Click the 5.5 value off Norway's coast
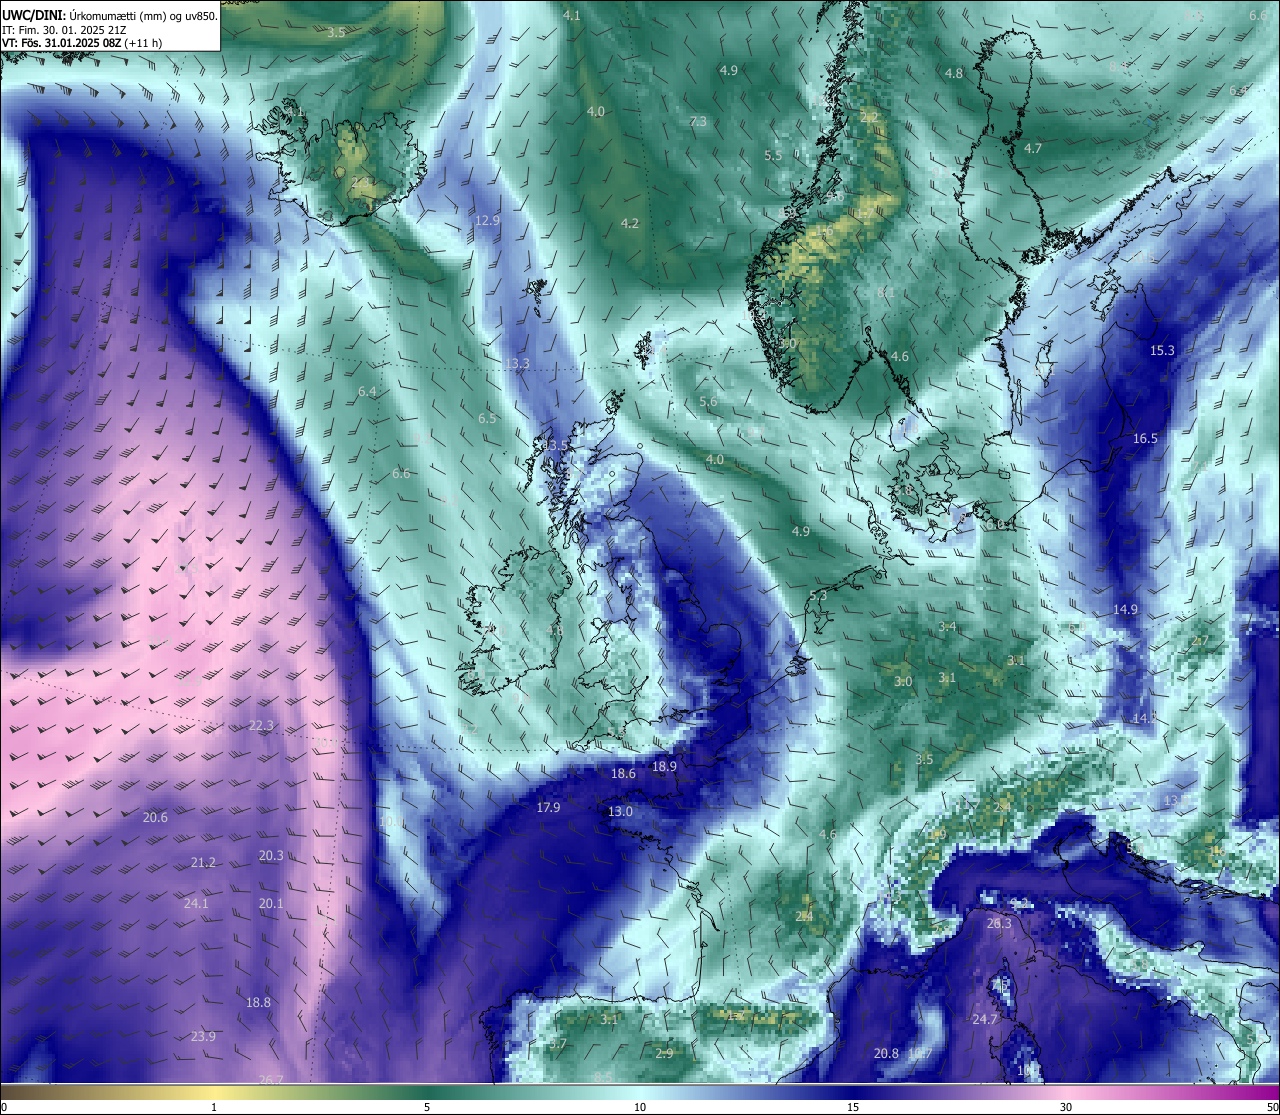 tap(773, 155)
